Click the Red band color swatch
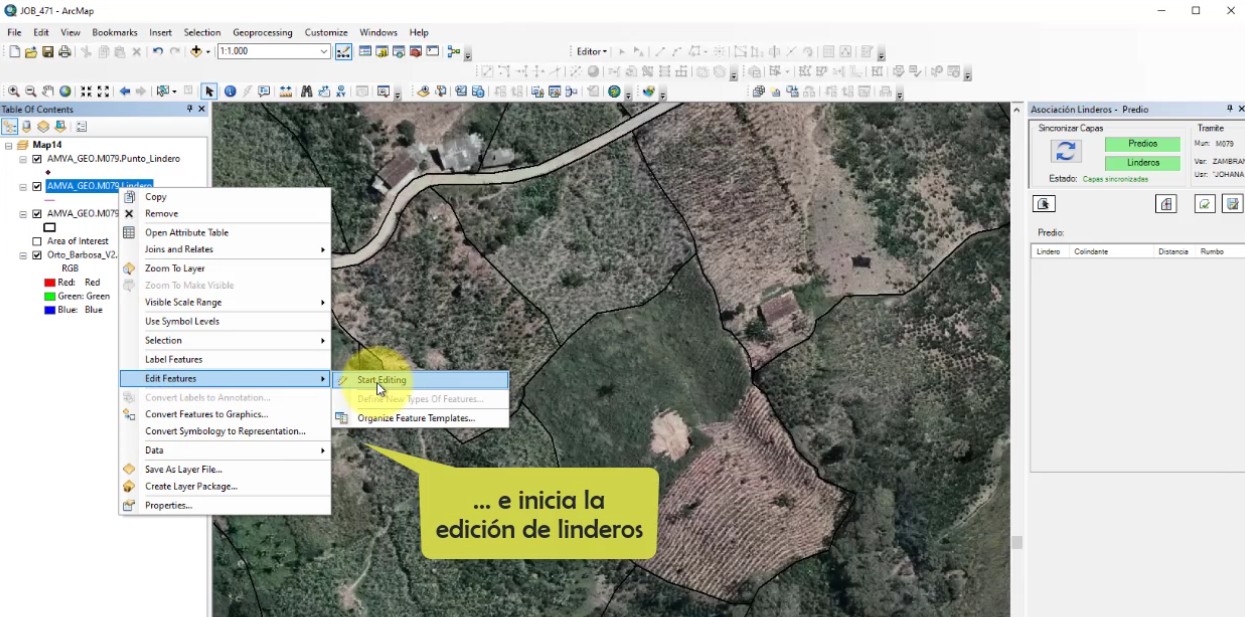Image resolution: width=1245 pixels, height=617 pixels. tap(49, 283)
